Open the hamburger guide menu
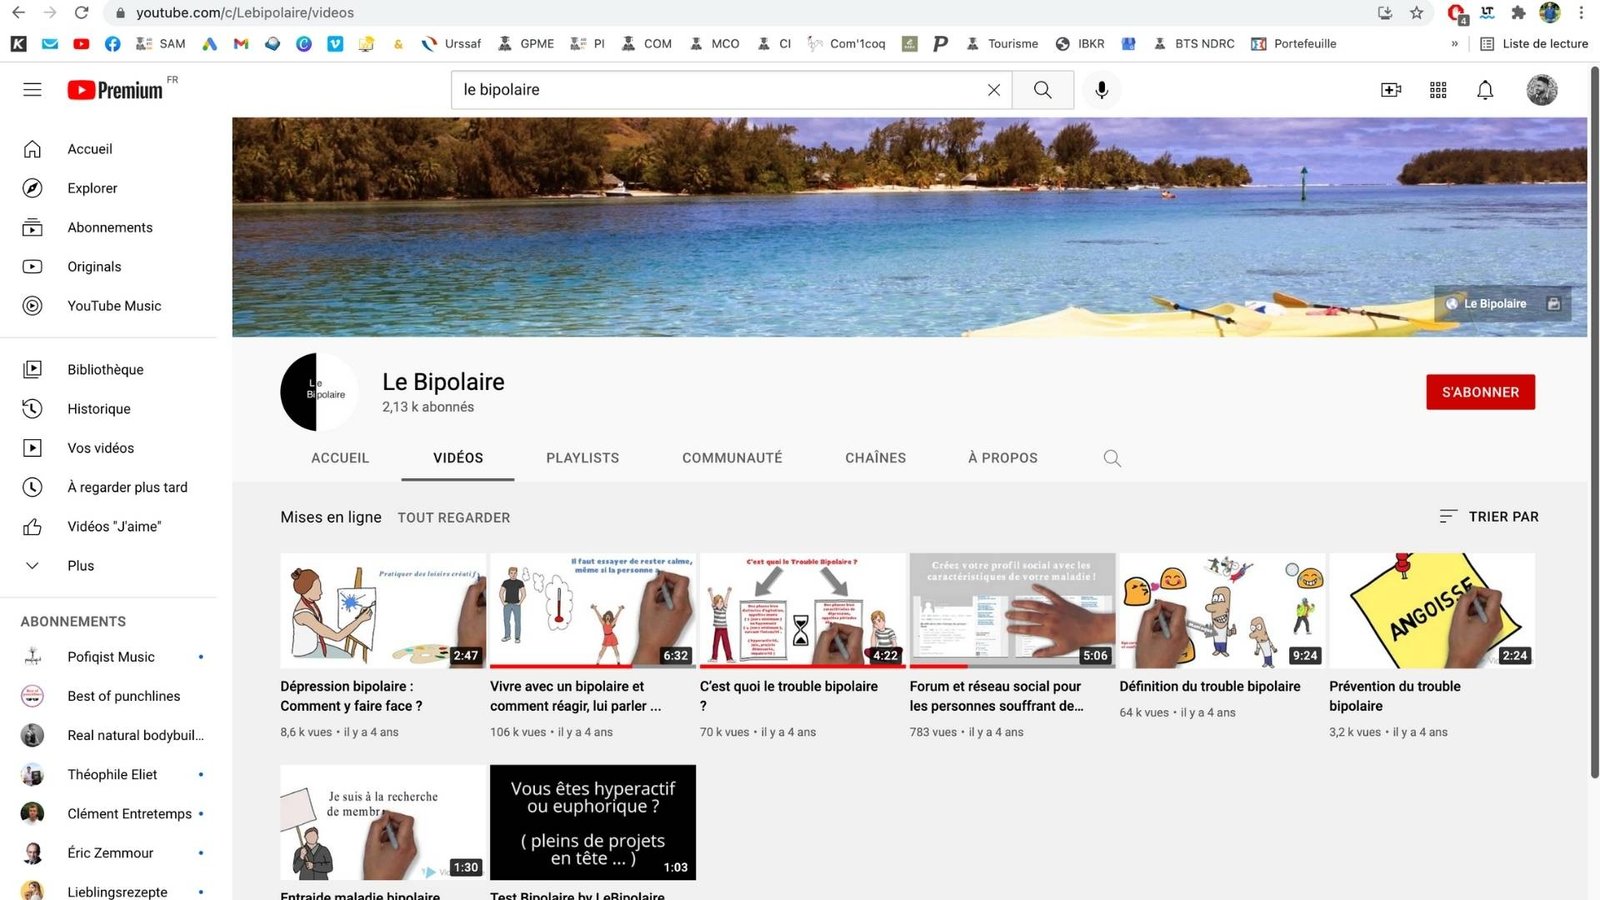Image resolution: width=1600 pixels, height=900 pixels. 32,90
